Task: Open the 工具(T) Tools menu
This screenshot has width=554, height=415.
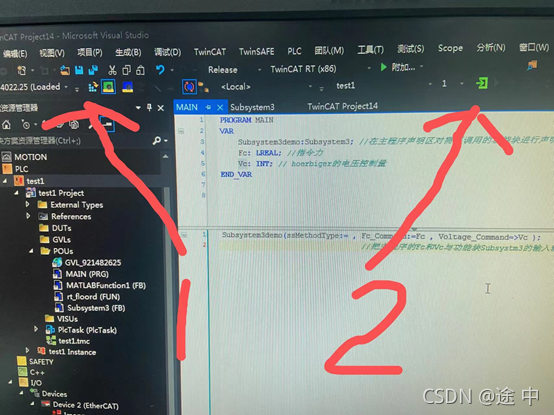Action: (370, 50)
